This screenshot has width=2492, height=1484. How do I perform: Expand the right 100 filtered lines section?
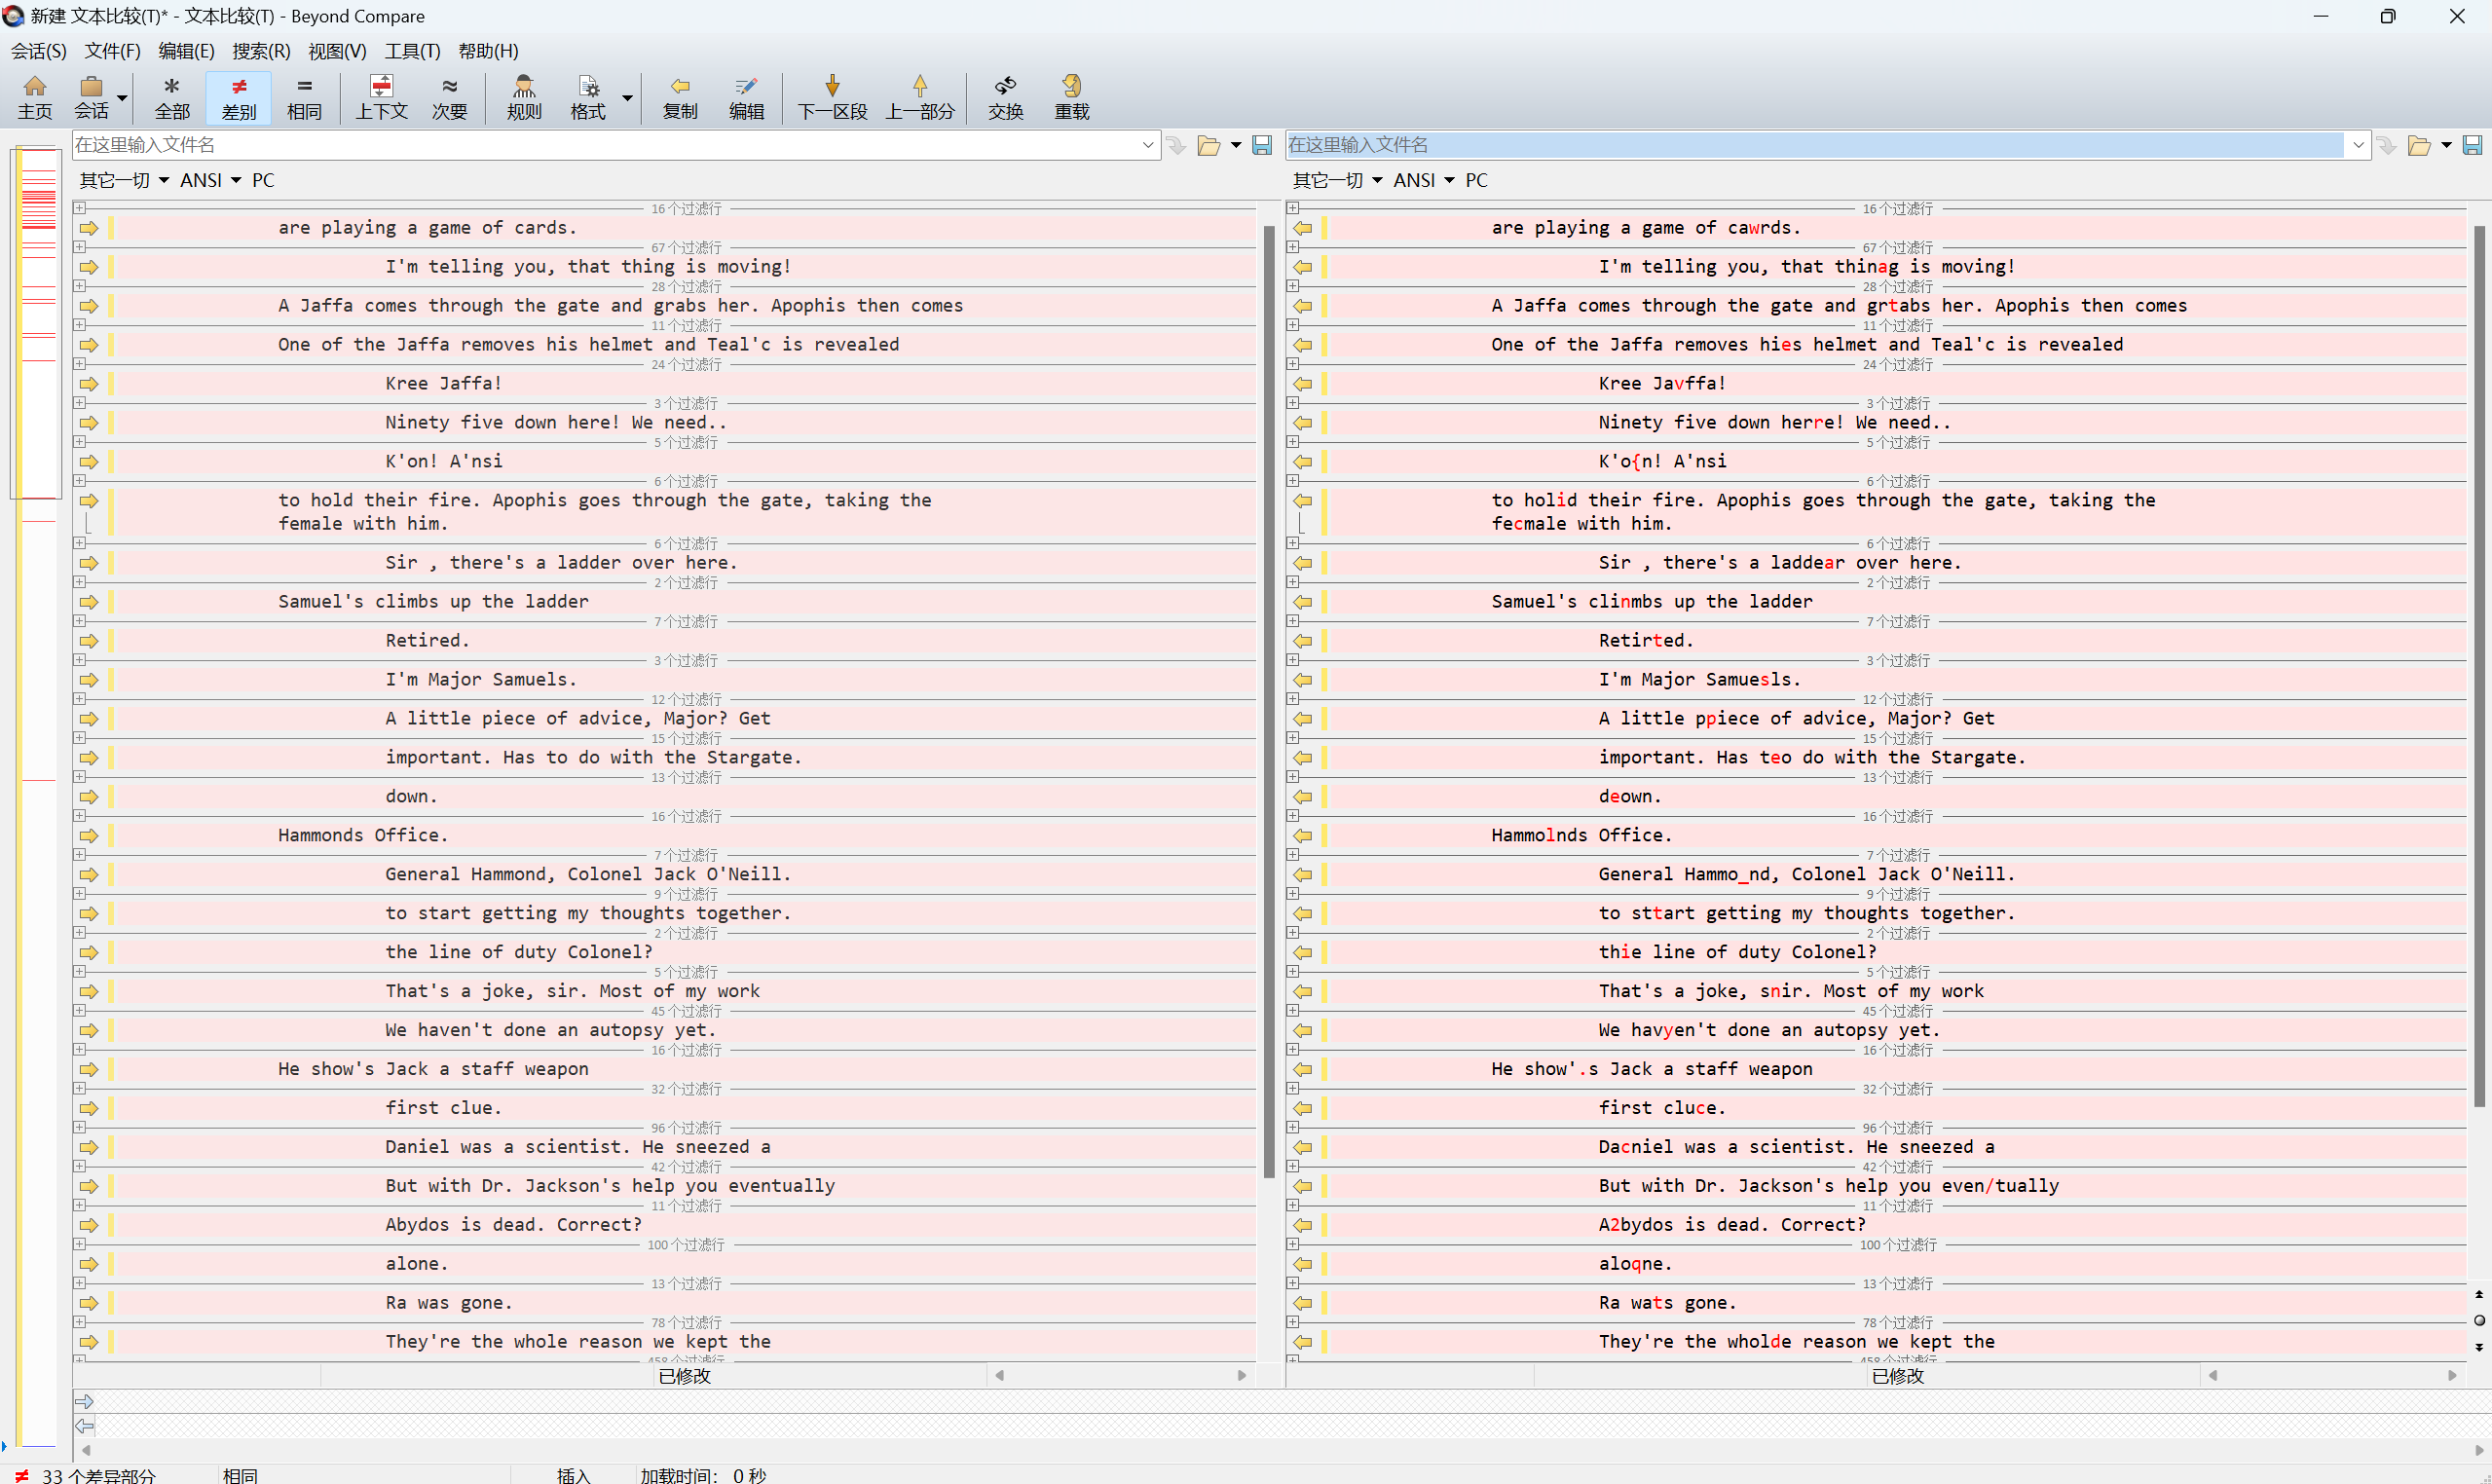(x=1292, y=1244)
